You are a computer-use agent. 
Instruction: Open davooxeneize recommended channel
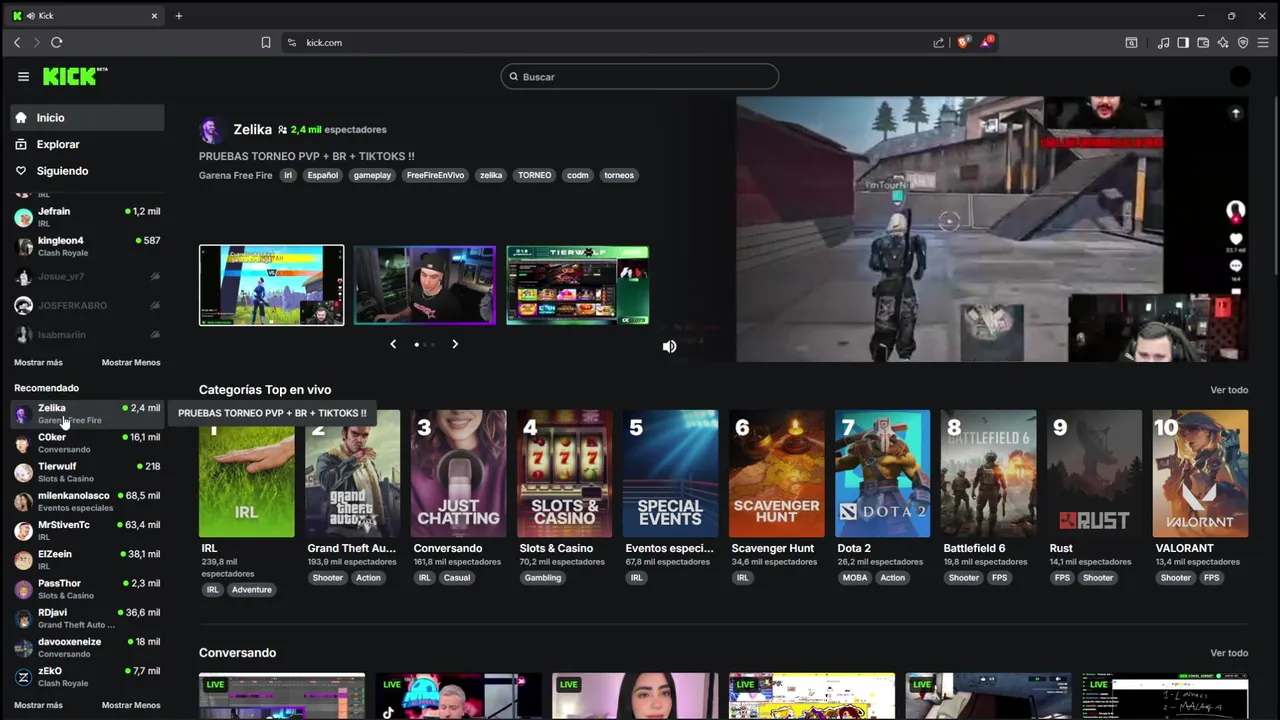point(88,647)
